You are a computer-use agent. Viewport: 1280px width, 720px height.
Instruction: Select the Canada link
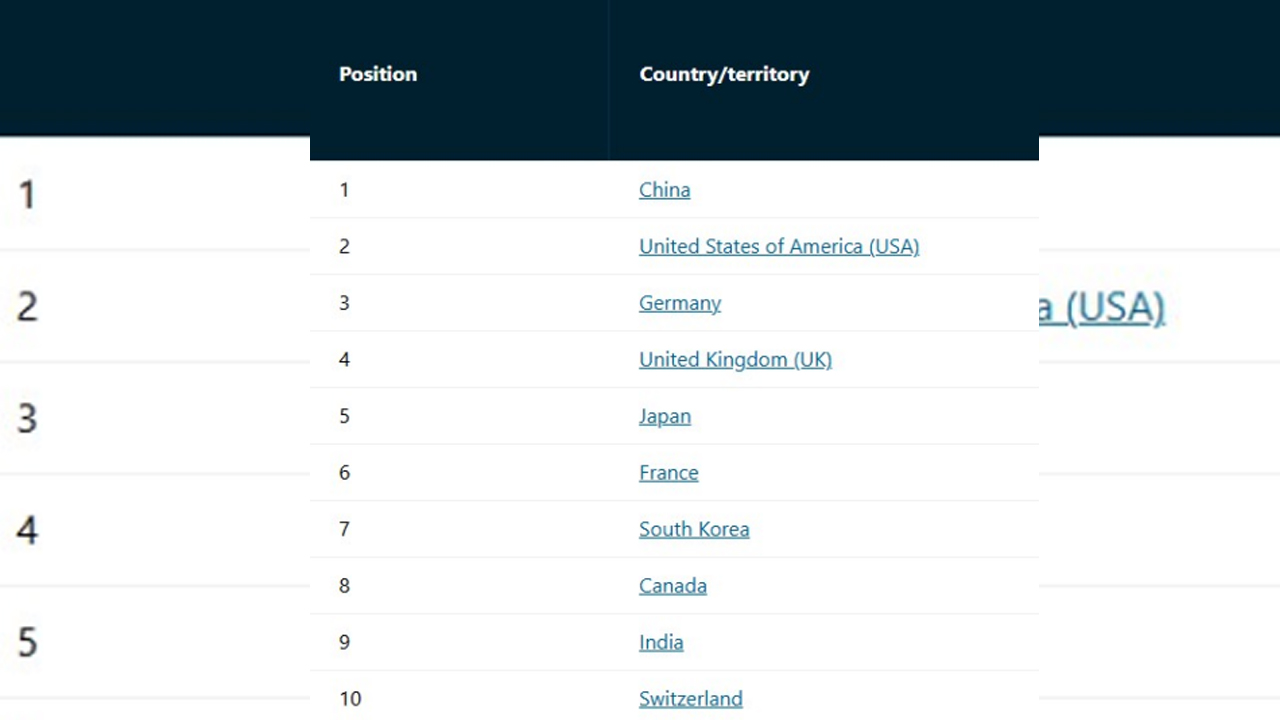pos(672,585)
